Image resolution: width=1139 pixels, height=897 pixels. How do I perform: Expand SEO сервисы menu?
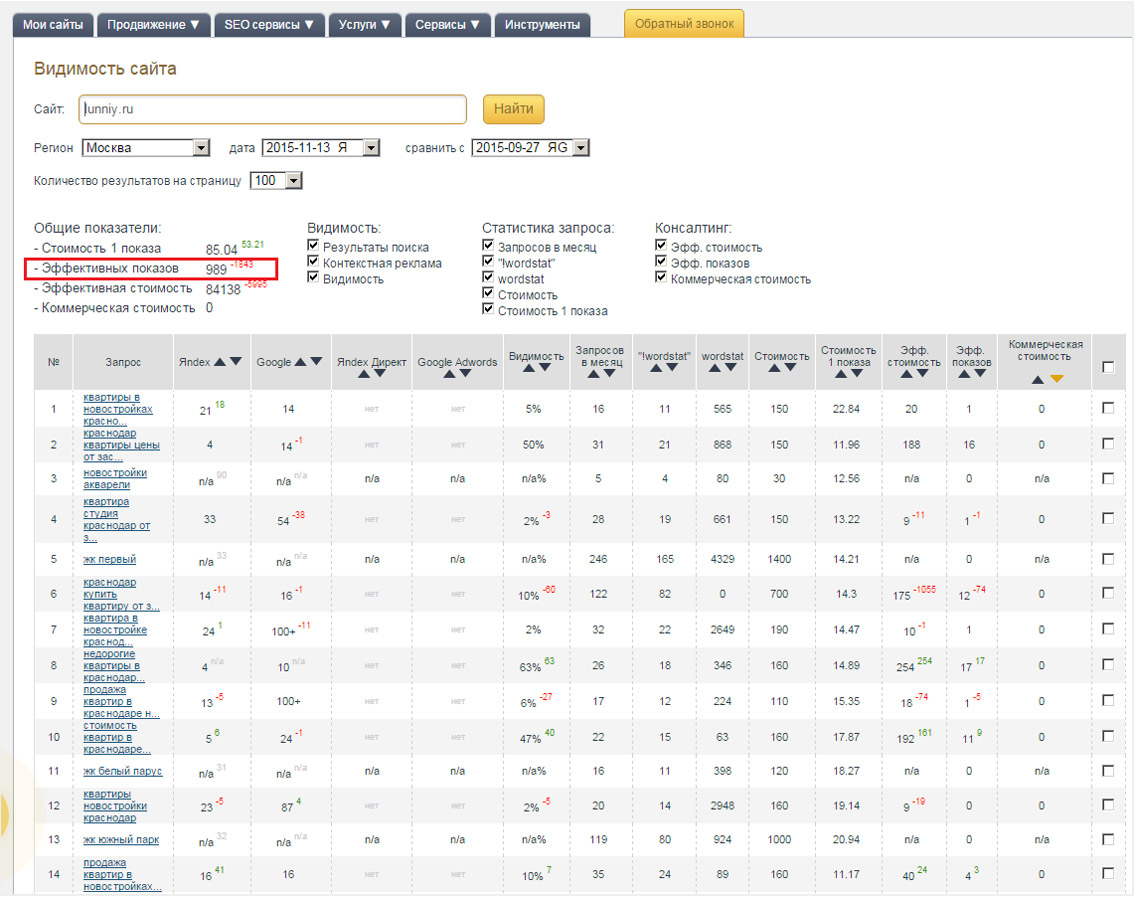pos(269,25)
